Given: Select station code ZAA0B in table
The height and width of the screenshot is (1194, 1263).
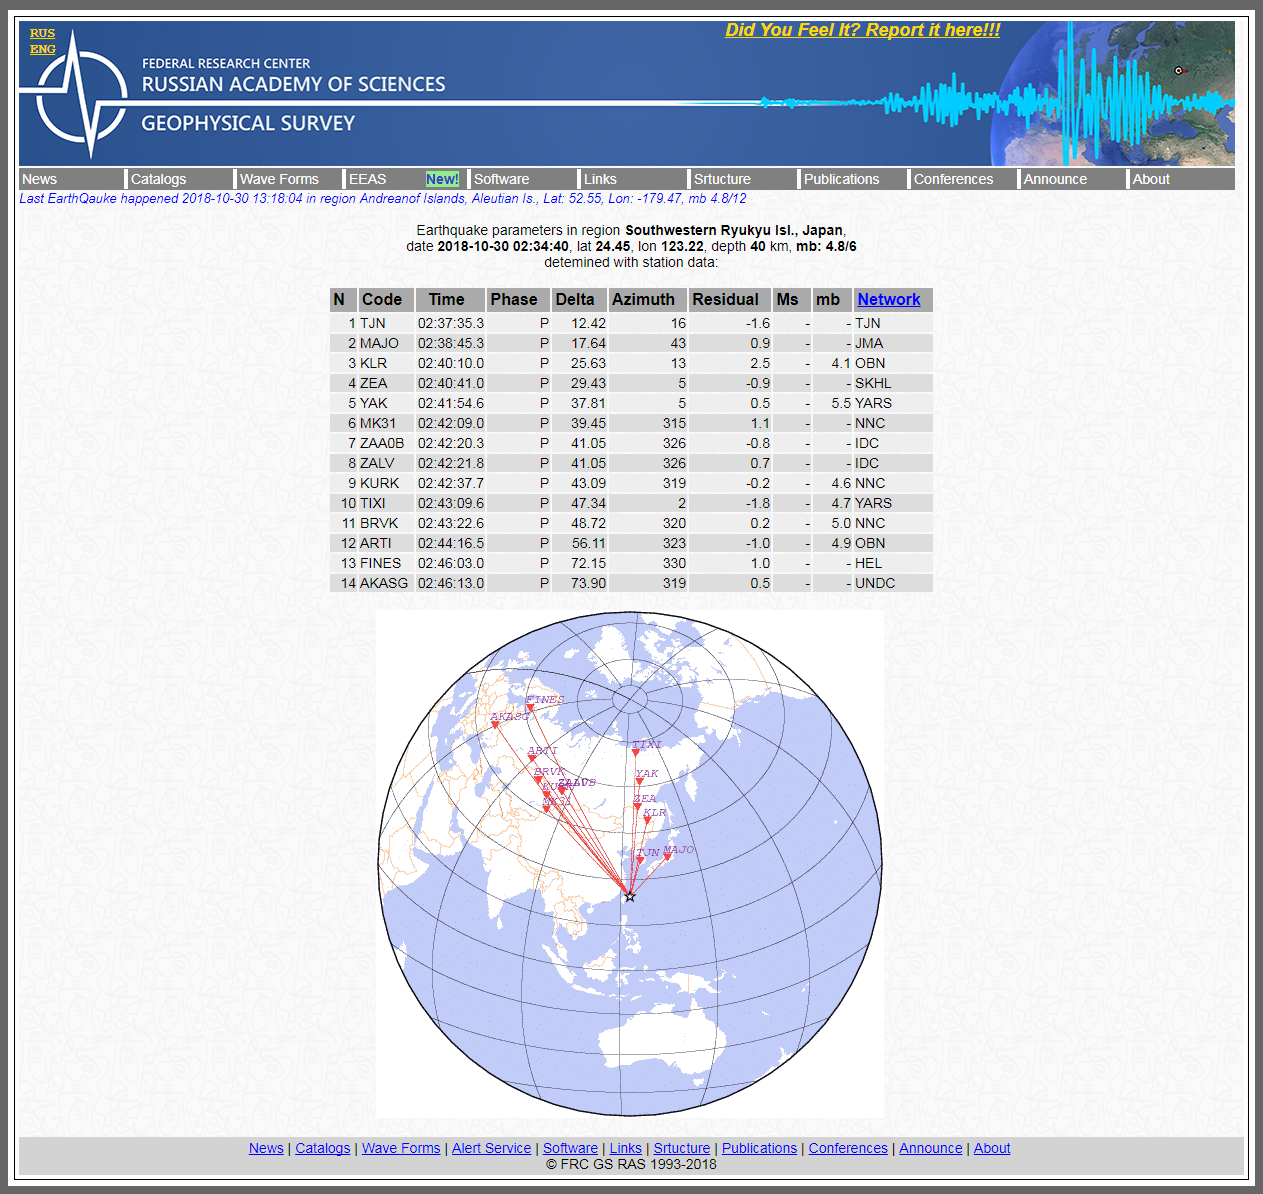Looking at the screenshot, I should (382, 443).
